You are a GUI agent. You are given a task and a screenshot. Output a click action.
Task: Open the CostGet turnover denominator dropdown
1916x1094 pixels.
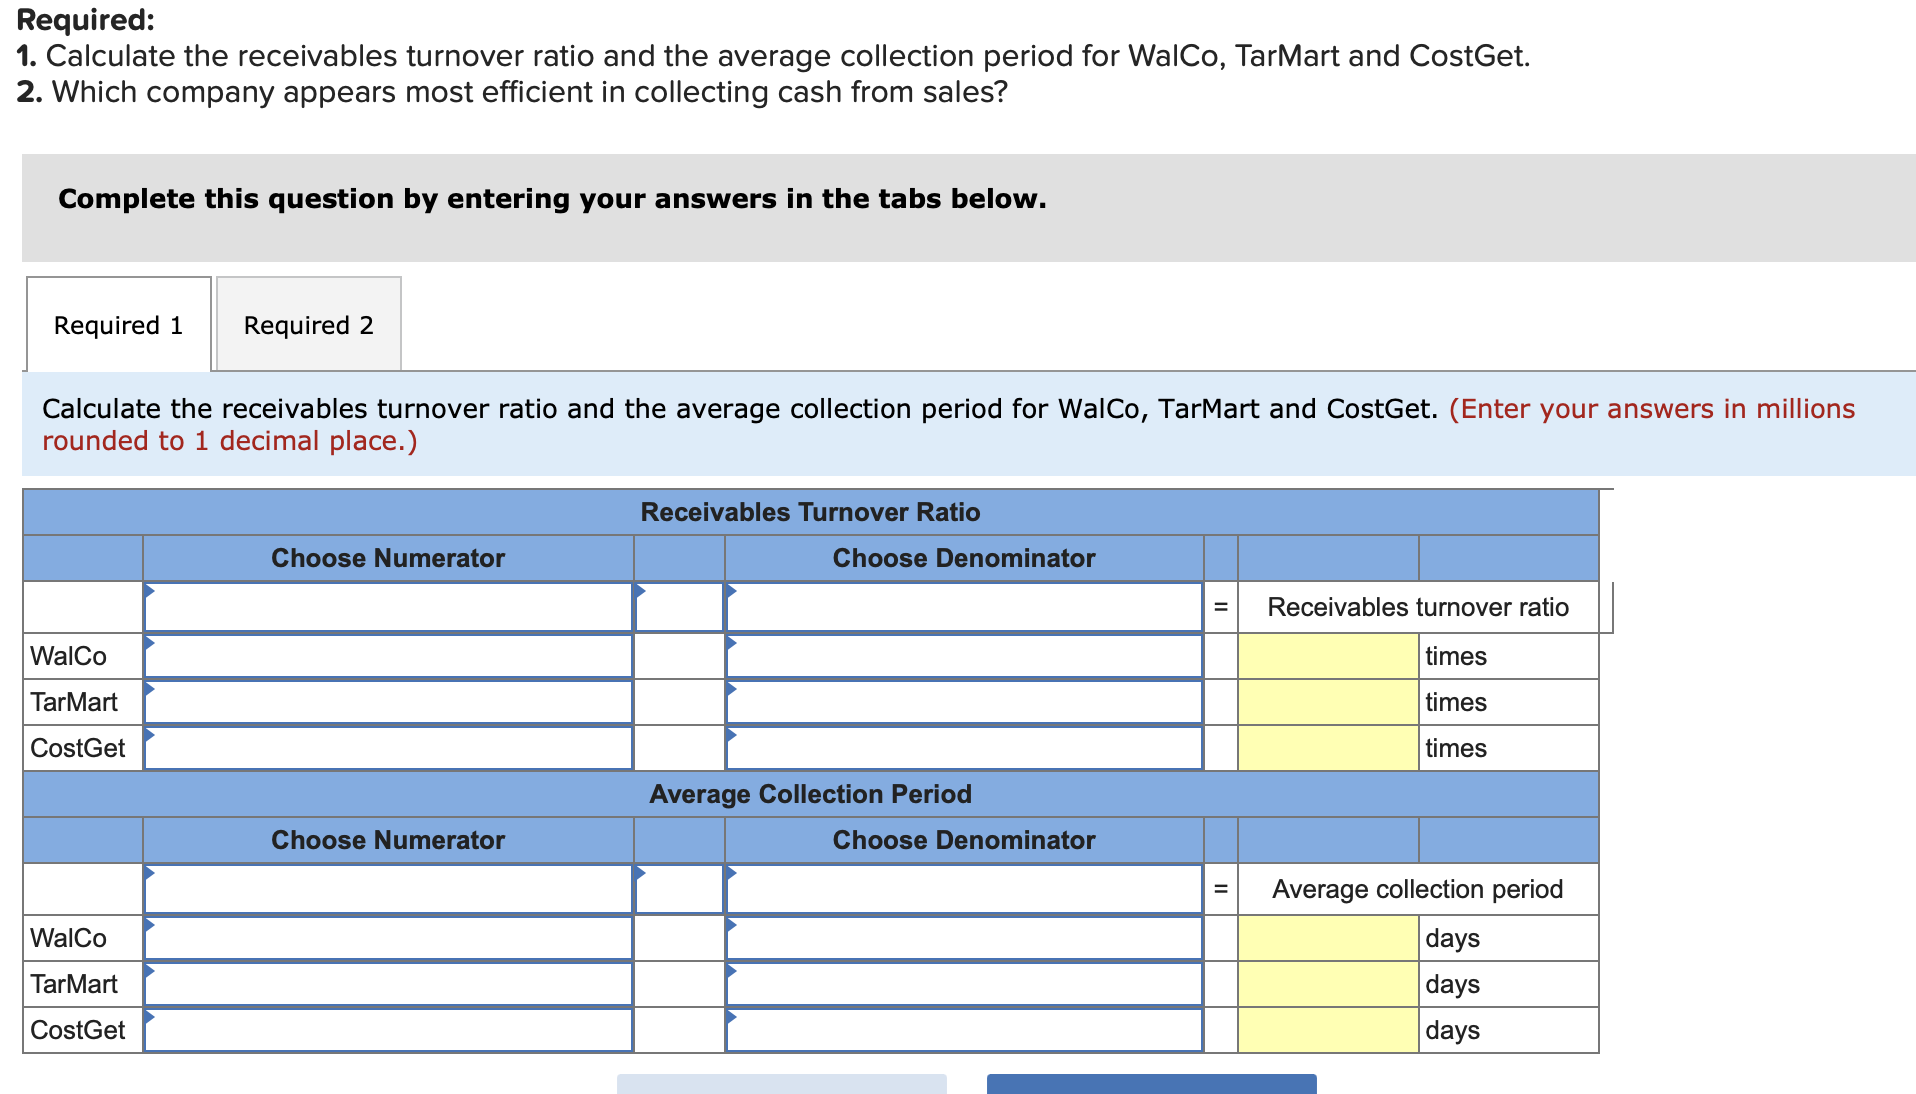963,748
